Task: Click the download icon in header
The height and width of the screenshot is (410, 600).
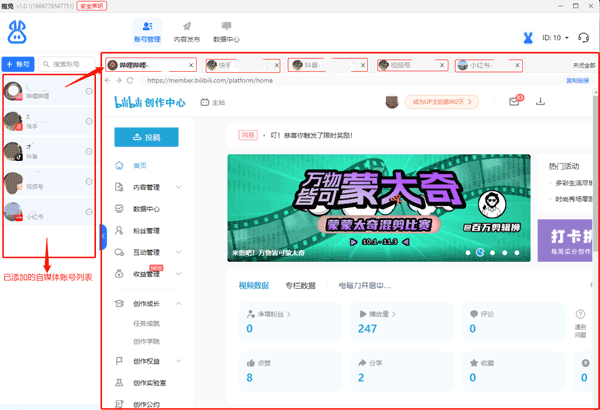Action: 540,101
